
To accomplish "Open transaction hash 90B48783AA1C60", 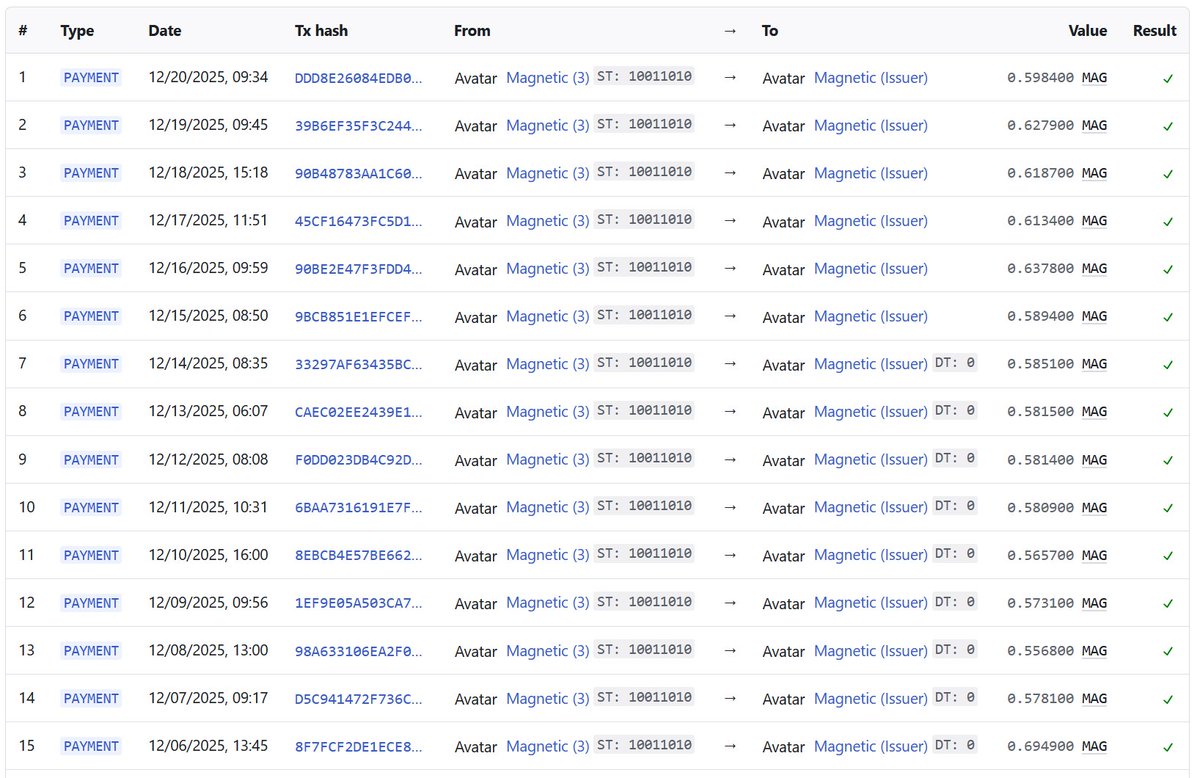I will pyautogui.click(x=358, y=174).
